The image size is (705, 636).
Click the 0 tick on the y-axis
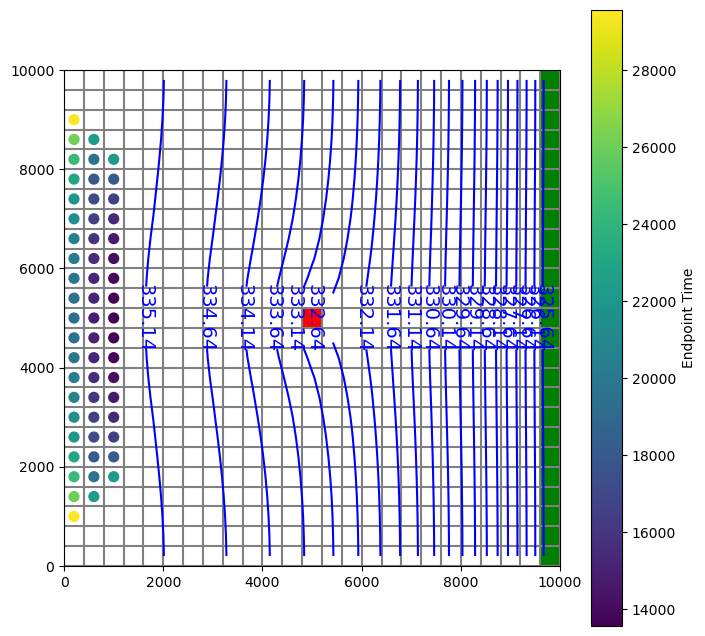click(x=50, y=567)
